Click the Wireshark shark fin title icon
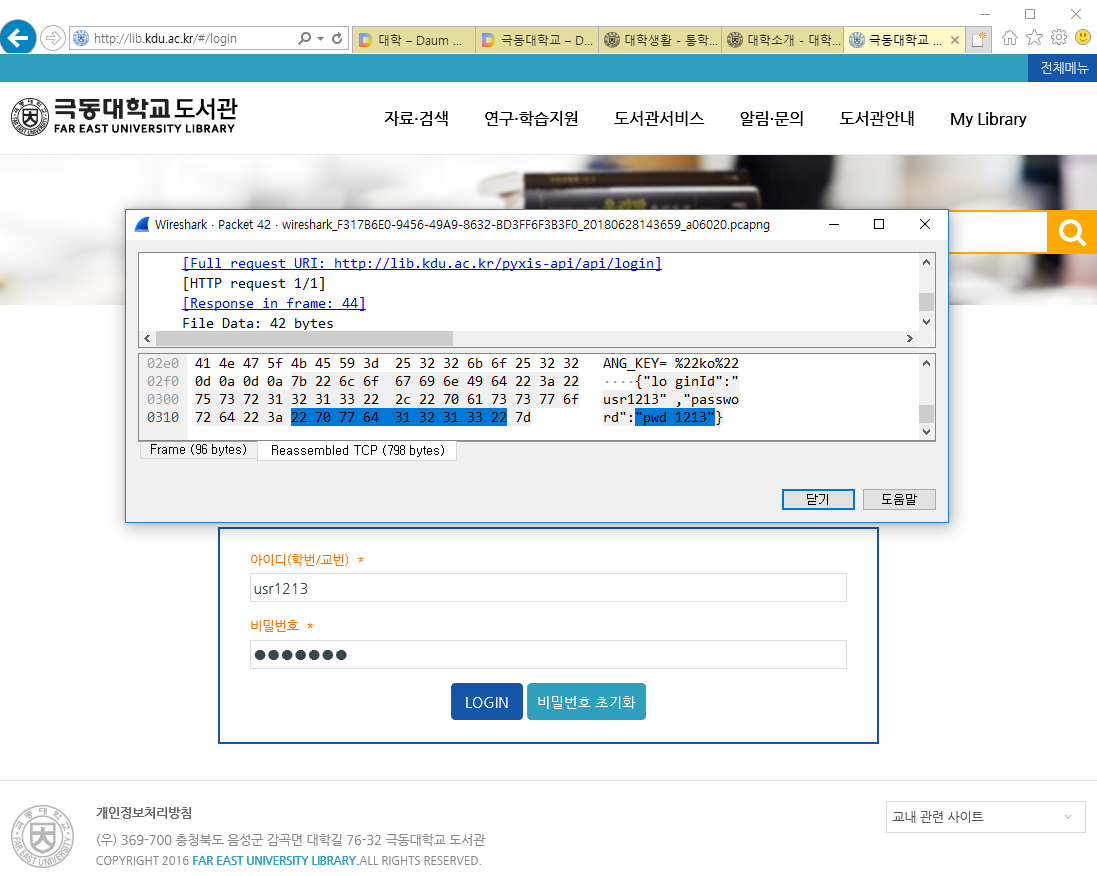Viewport: 1097px width, 876px height. pyautogui.click(x=142, y=225)
